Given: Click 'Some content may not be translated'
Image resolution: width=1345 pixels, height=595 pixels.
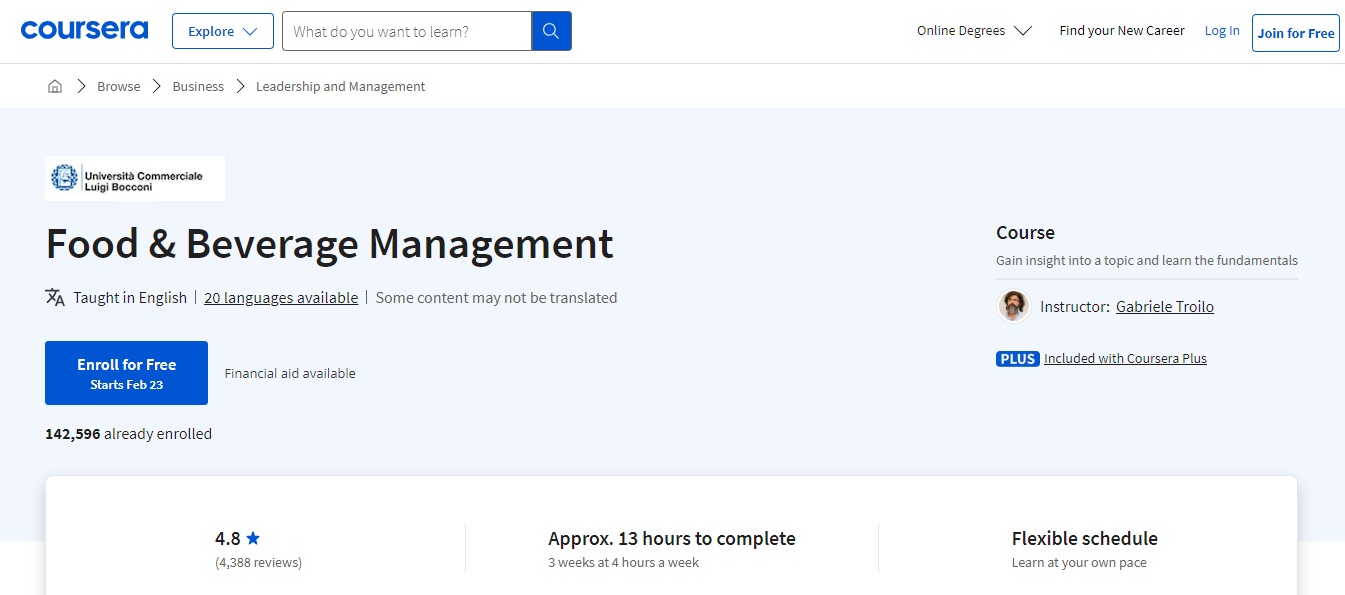Looking at the screenshot, I should (496, 297).
